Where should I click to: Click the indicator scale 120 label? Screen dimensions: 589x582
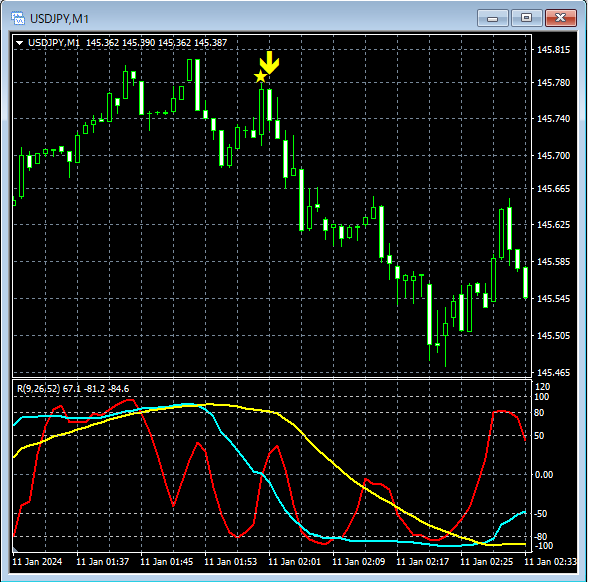click(x=543, y=387)
